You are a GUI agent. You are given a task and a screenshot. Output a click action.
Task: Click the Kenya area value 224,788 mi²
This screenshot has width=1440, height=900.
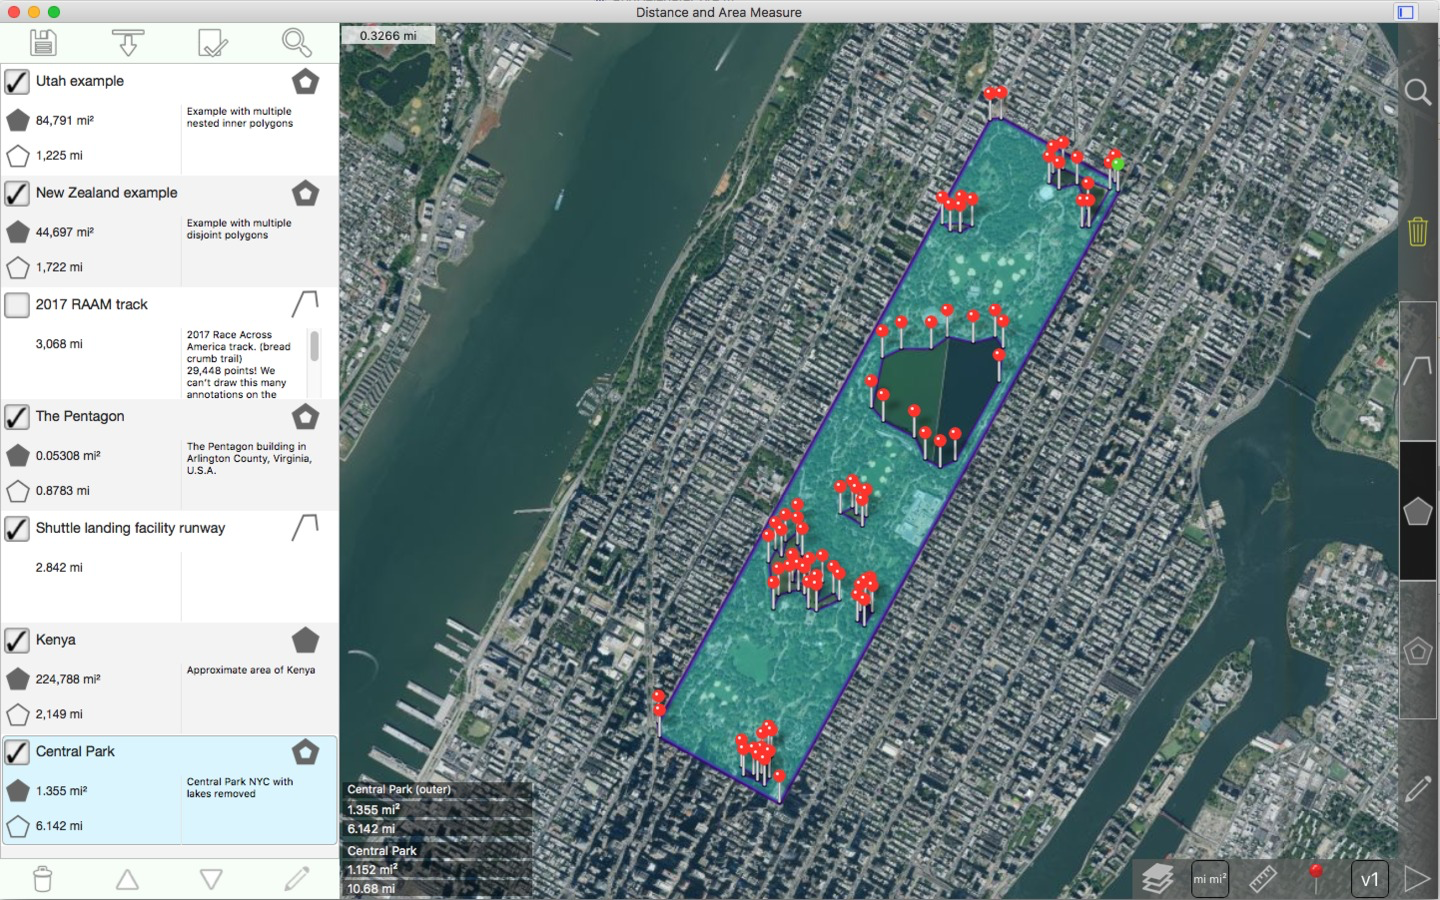click(x=68, y=679)
